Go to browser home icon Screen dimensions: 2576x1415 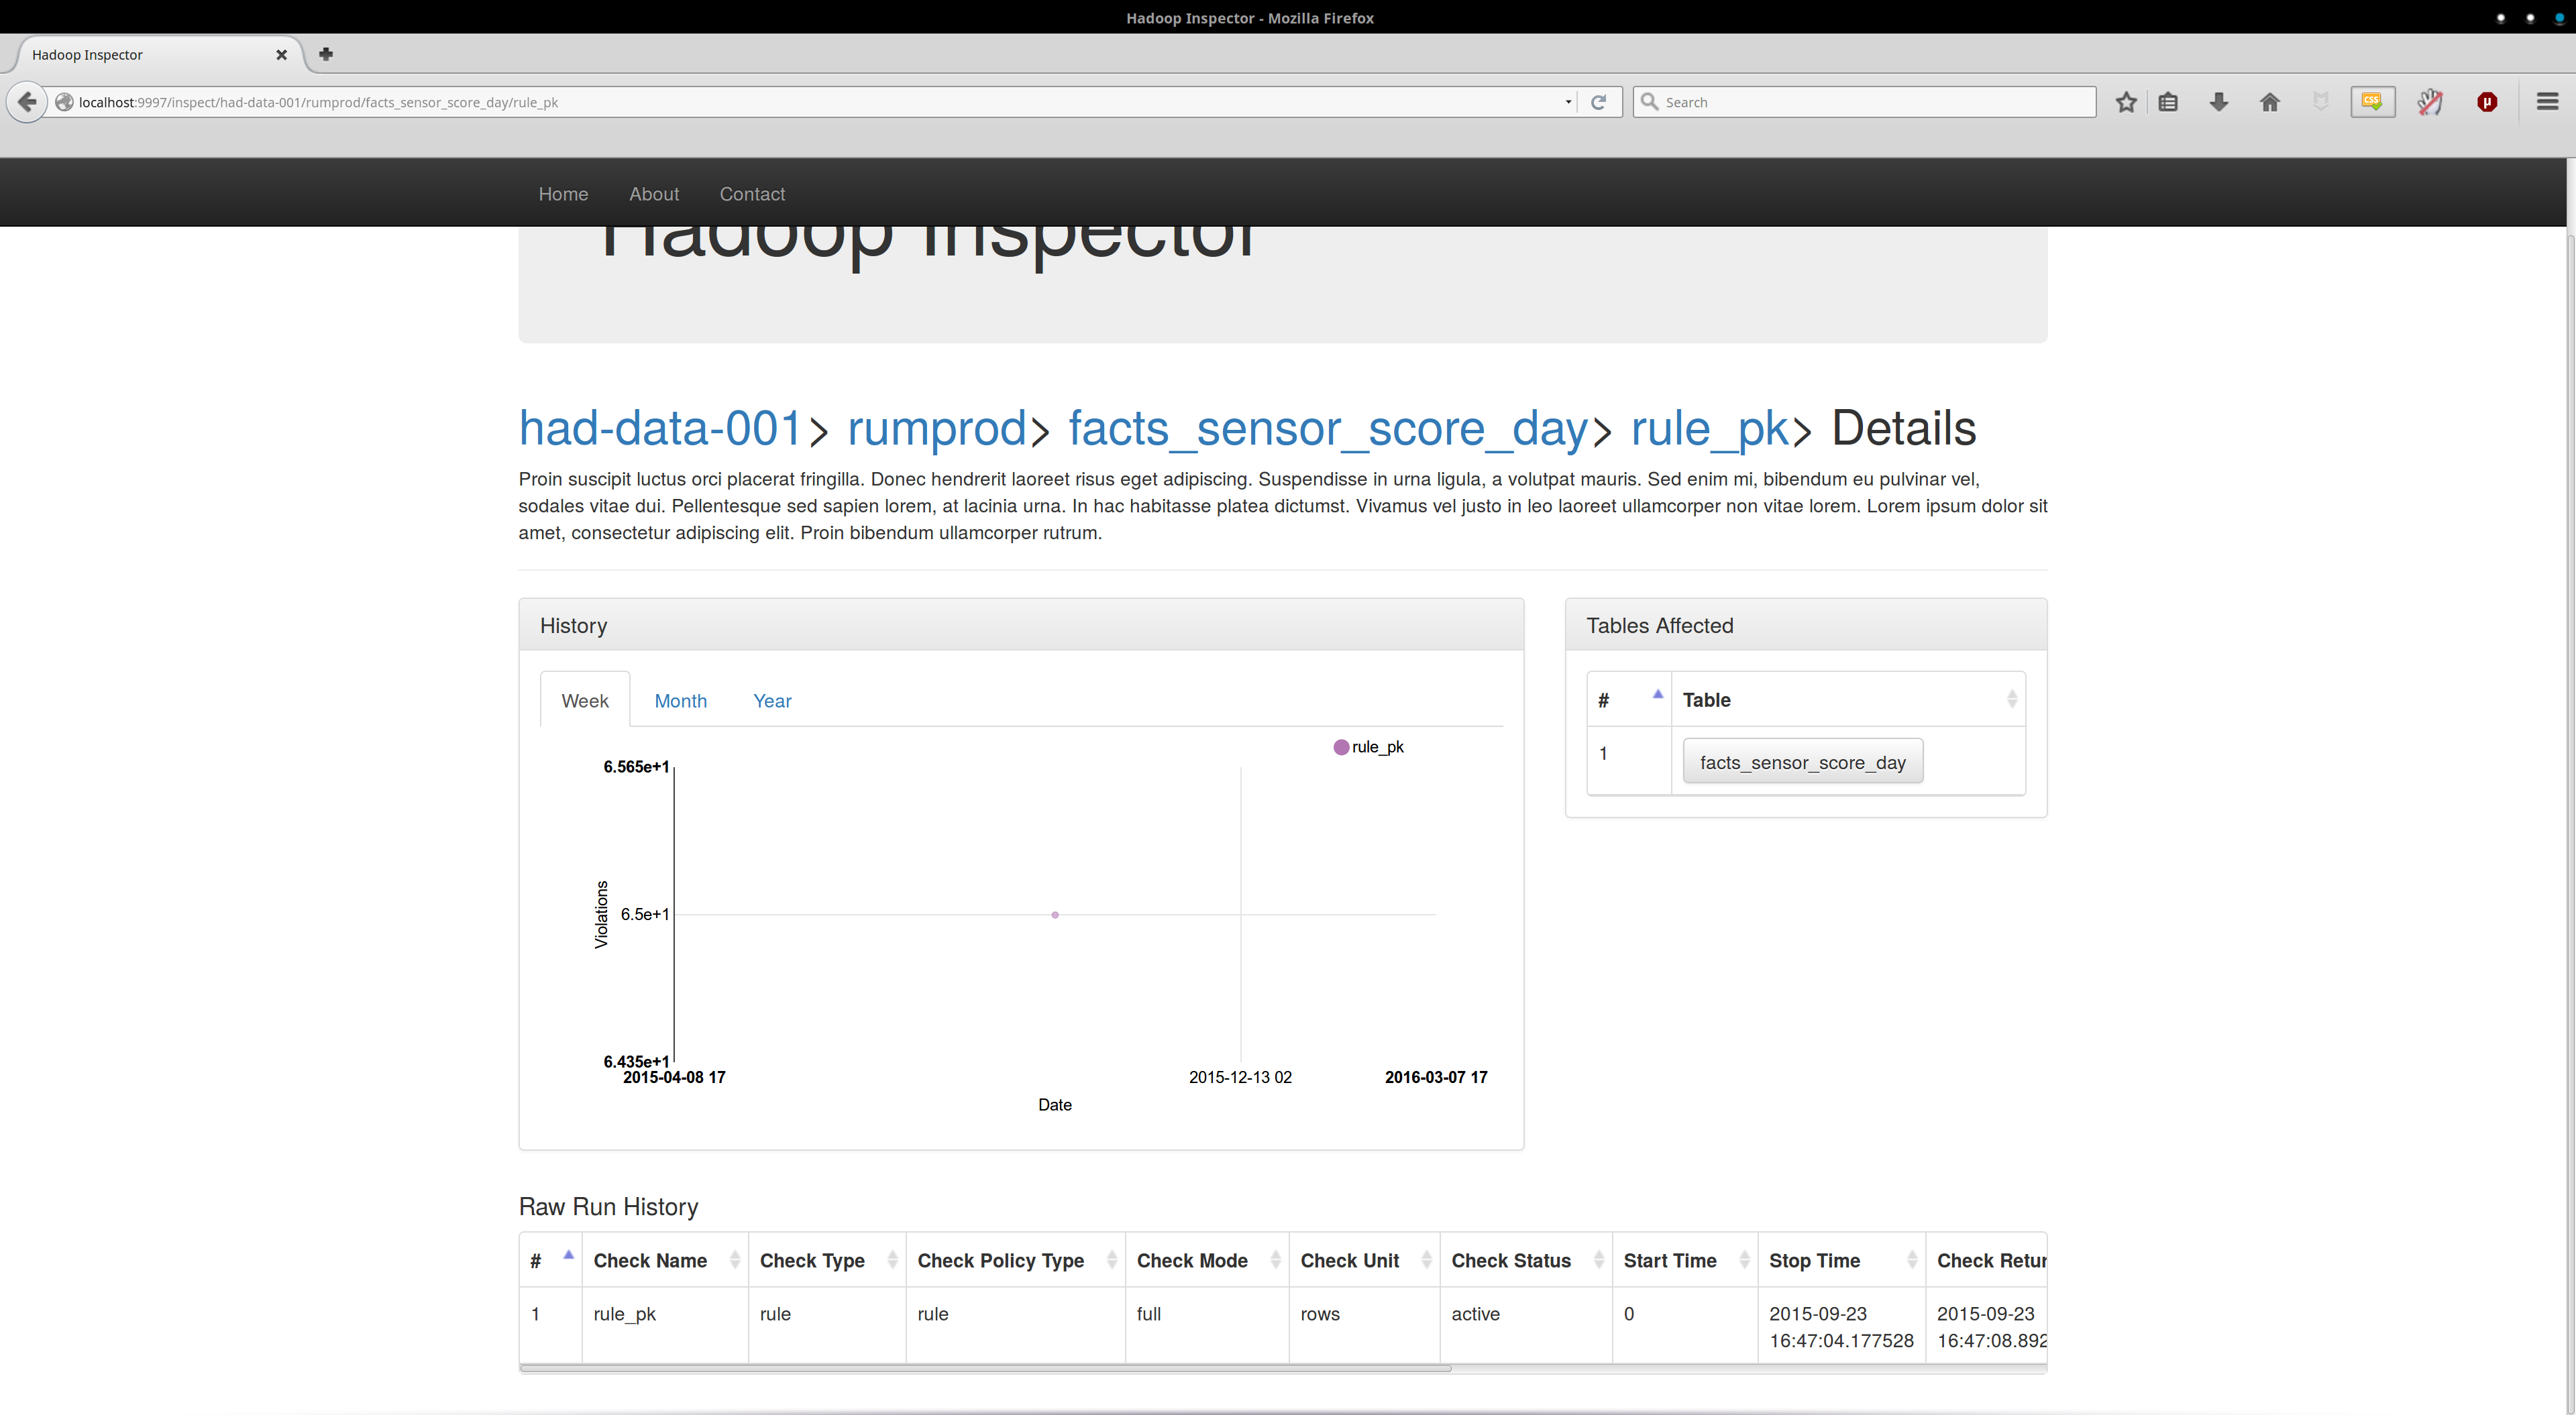pyautogui.click(x=2269, y=102)
